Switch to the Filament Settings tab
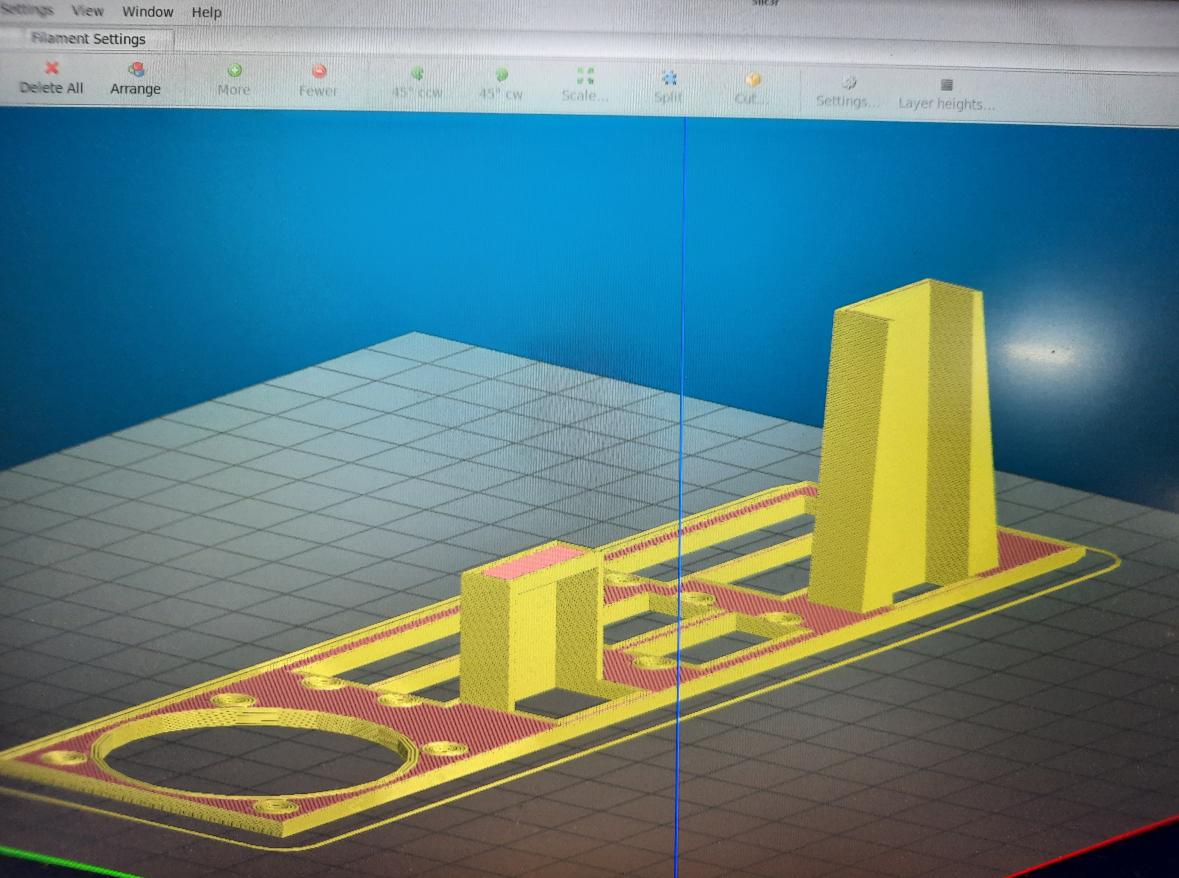The height and width of the screenshot is (878, 1179). 88,39
